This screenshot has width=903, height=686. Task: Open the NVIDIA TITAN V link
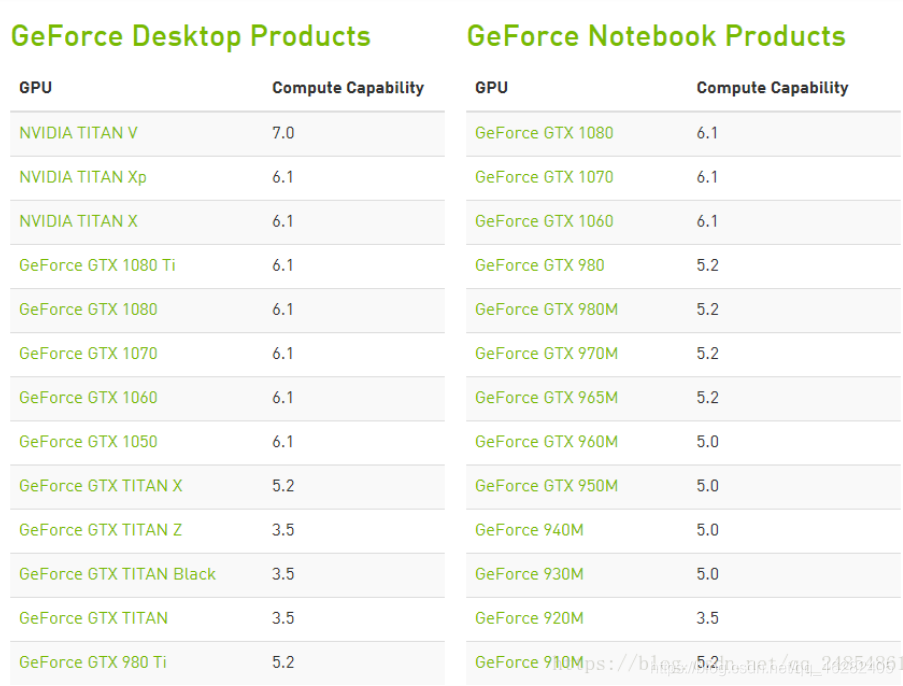(x=78, y=133)
